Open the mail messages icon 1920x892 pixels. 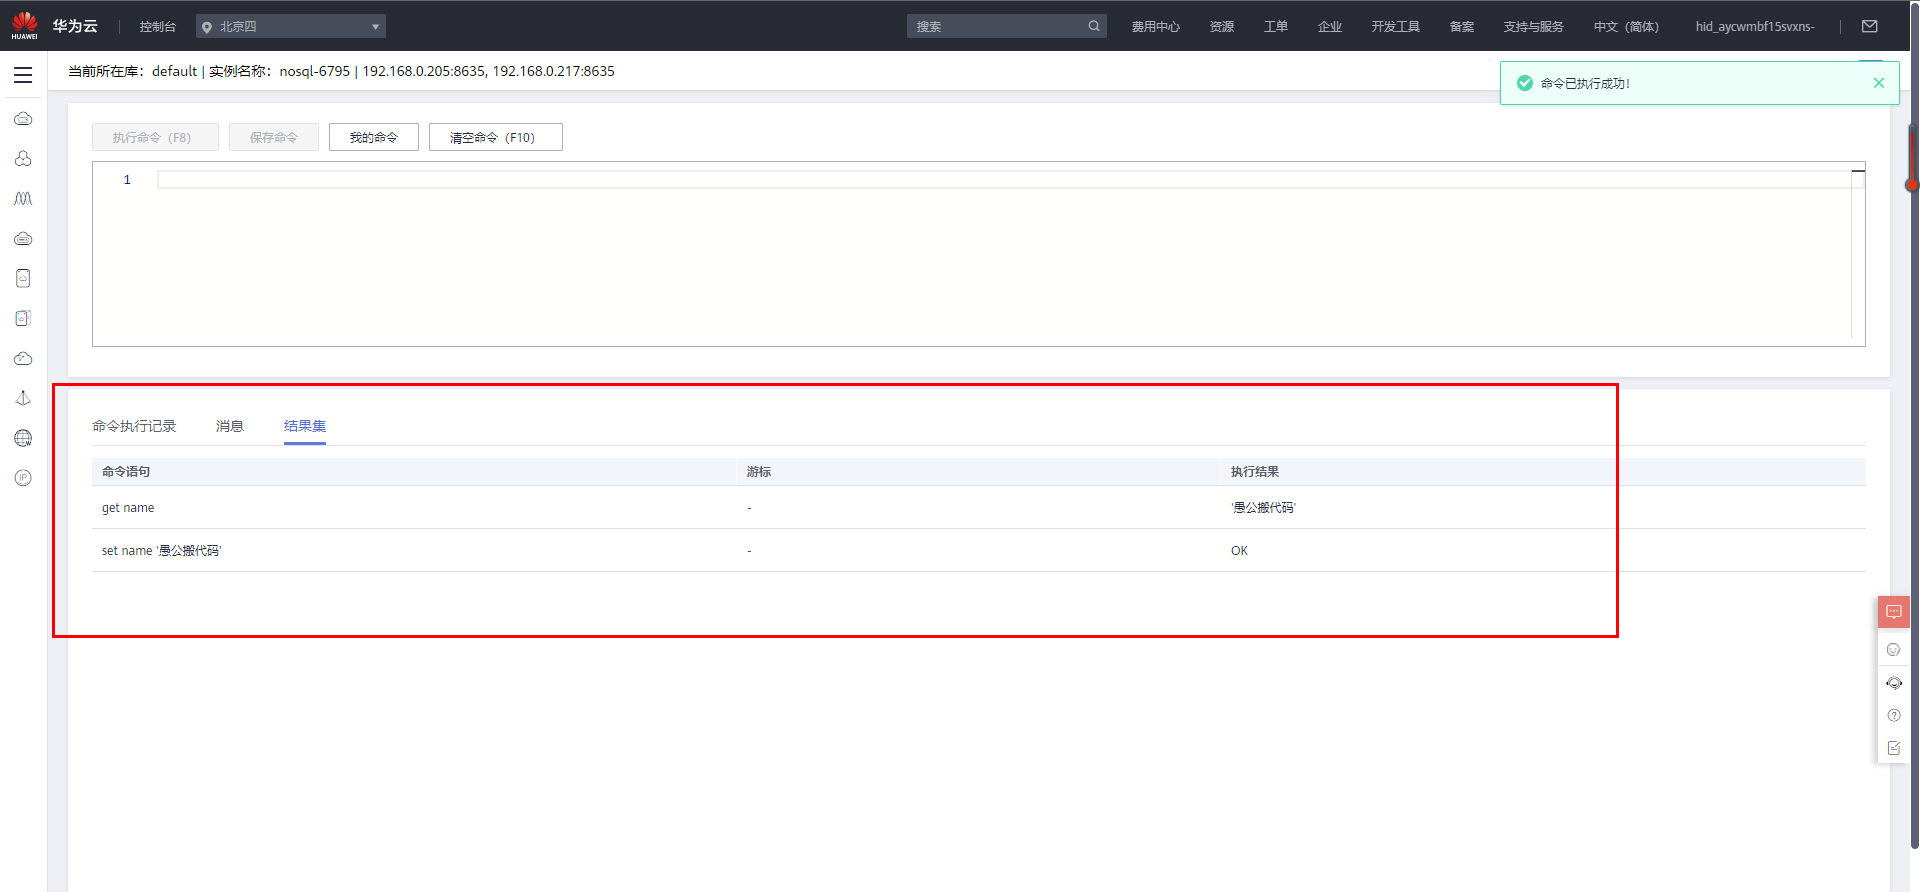coord(1870,26)
